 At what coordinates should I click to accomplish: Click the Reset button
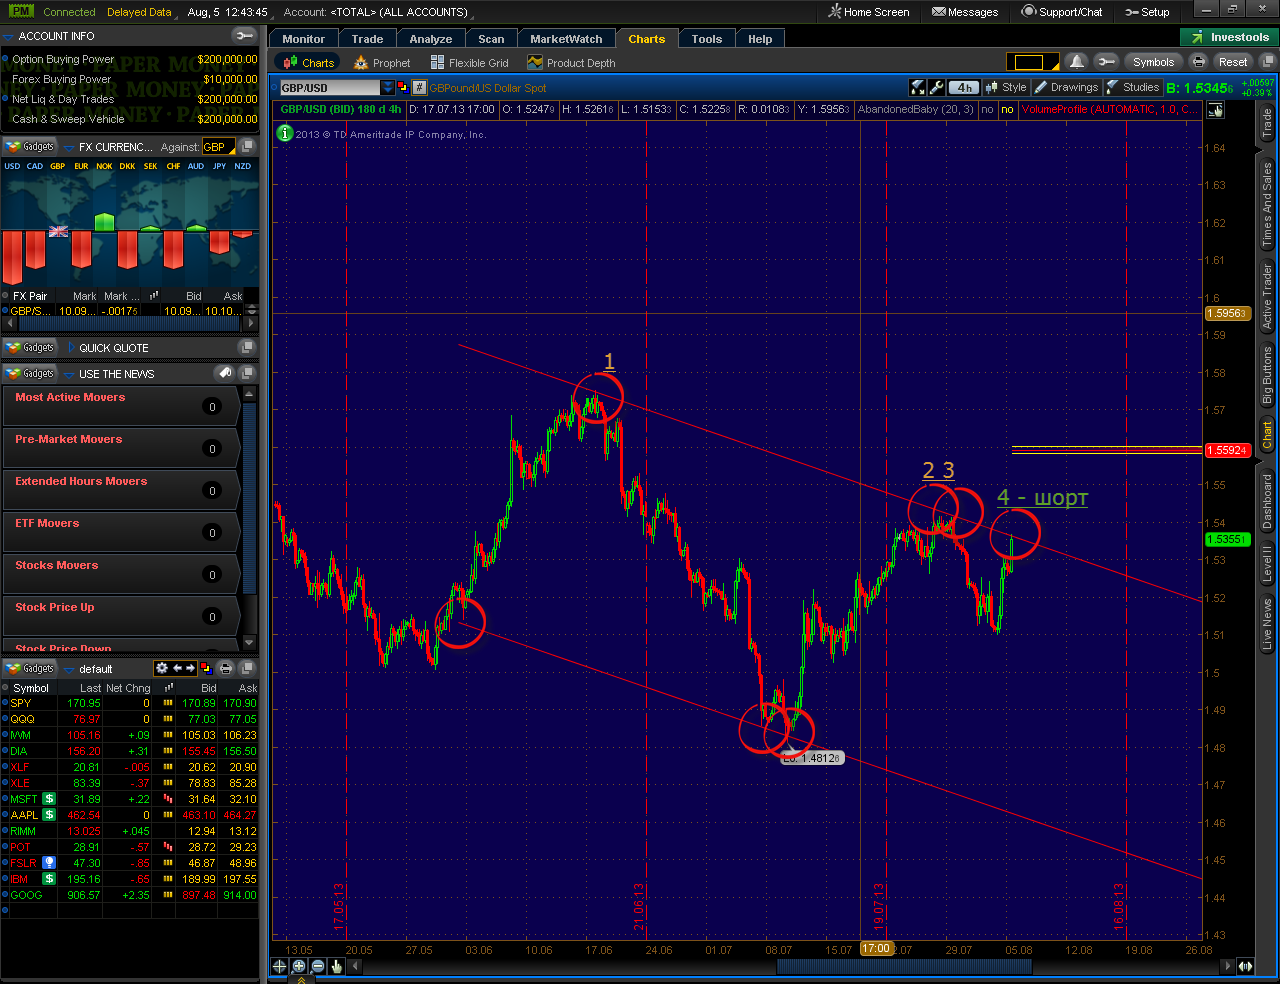tap(1233, 62)
